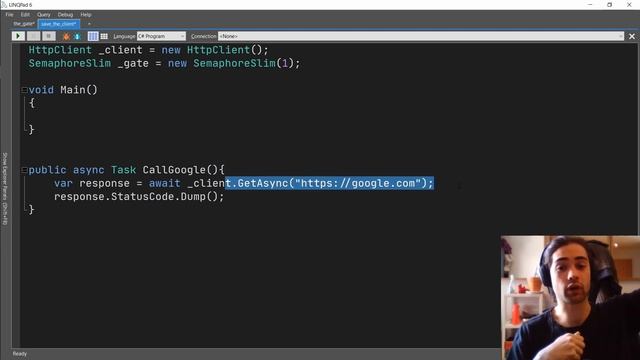Minimize the LINQPad window
Screen dimensions: 640x360
(590, 4)
